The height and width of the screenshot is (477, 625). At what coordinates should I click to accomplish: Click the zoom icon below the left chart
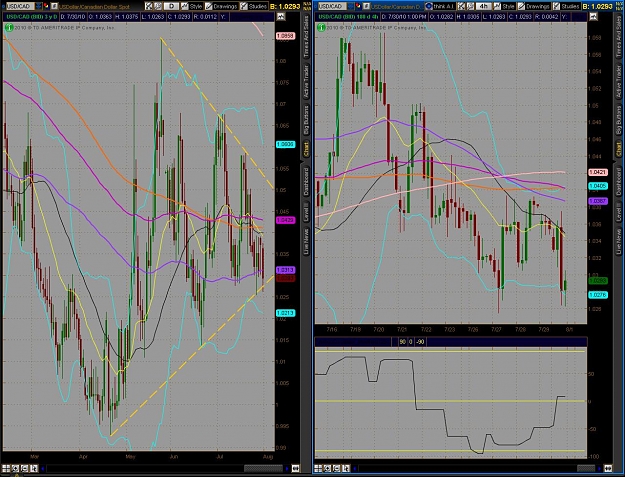16,468
